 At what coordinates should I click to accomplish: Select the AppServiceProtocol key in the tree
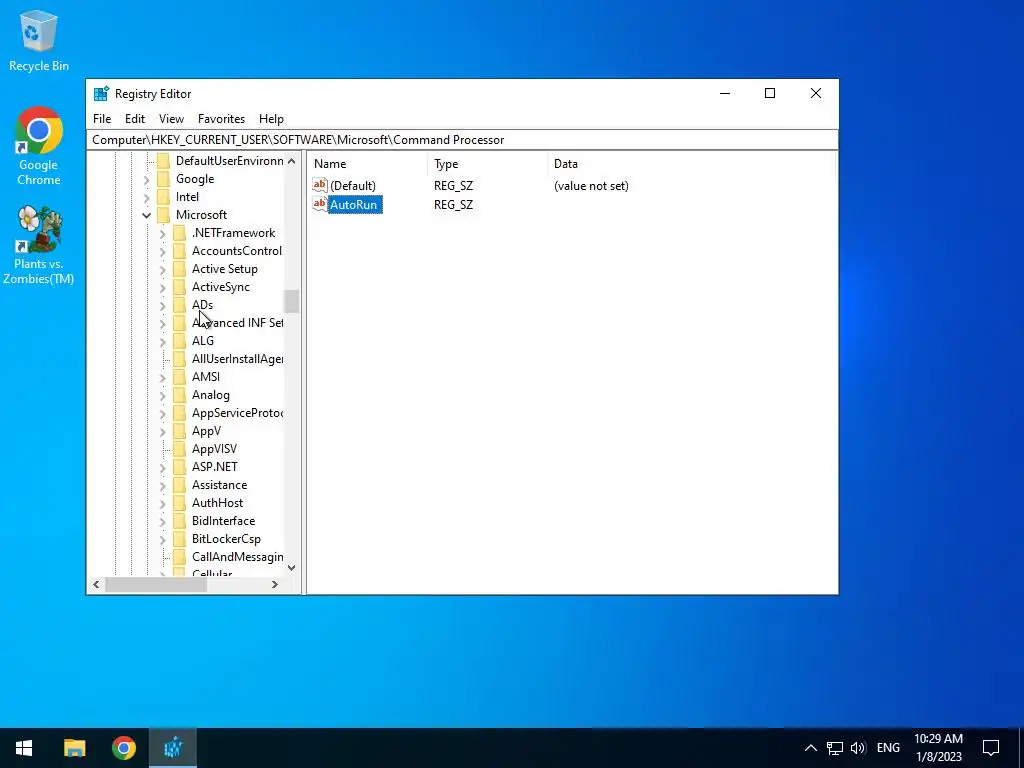click(237, 413)
